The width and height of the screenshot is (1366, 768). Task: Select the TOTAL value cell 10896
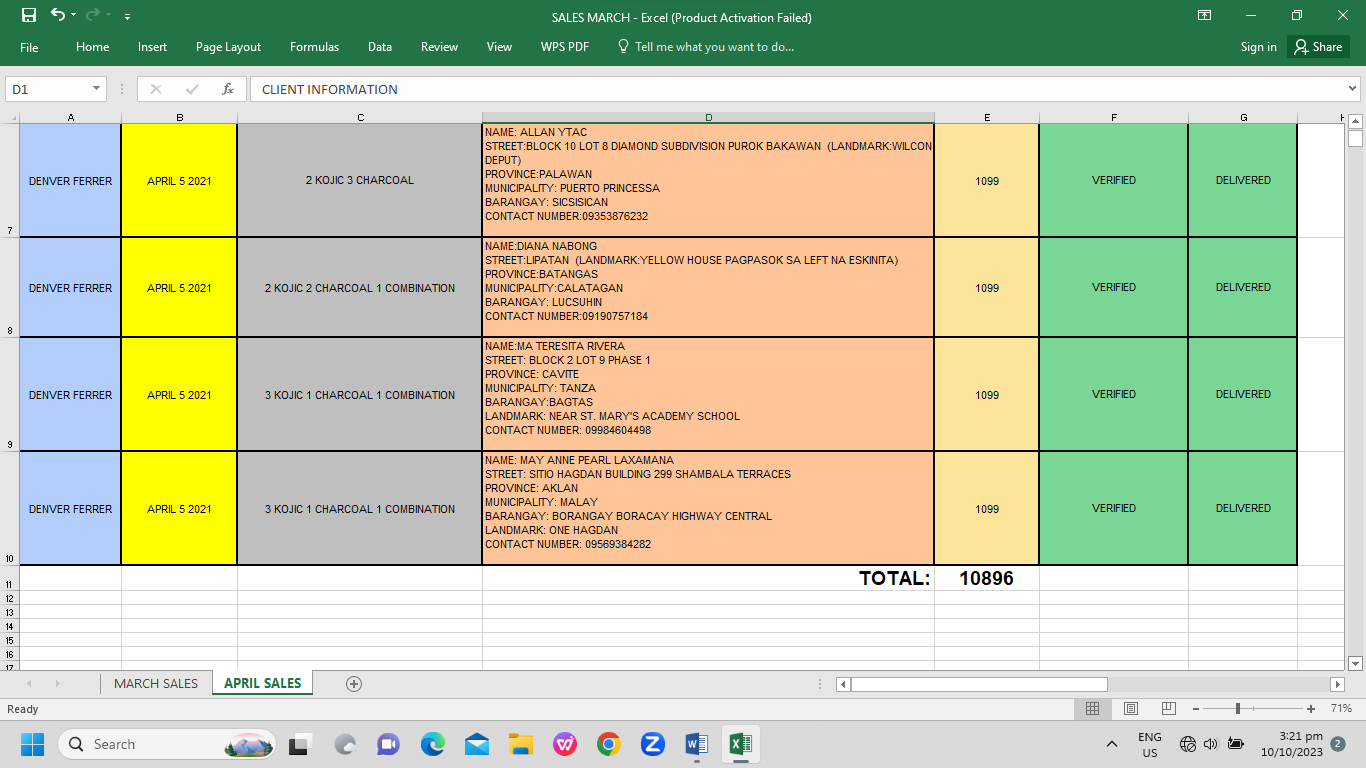coord(986,578)
